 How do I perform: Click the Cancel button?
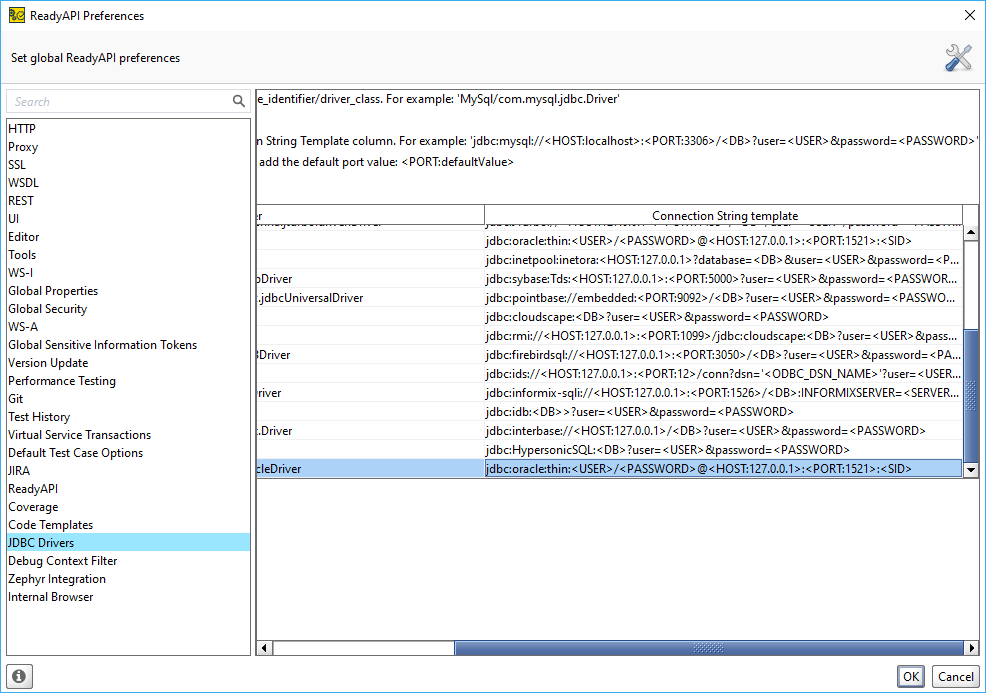pos(956,677)
